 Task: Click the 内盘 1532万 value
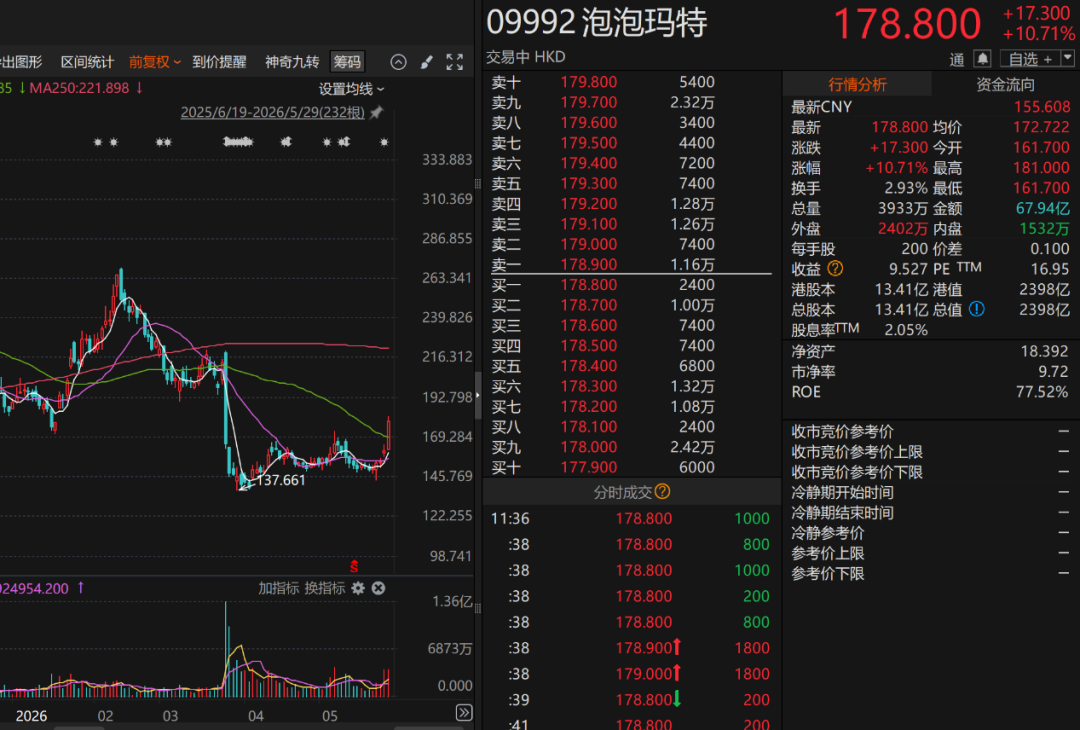tap(1044, 229)
